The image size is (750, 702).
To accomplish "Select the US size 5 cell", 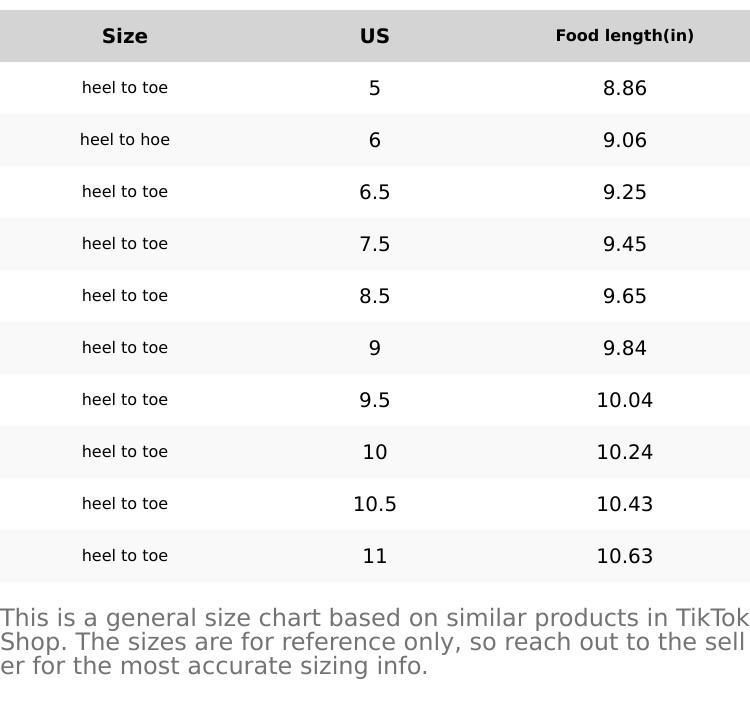I will pyautogui.click(x=375, y=88).
